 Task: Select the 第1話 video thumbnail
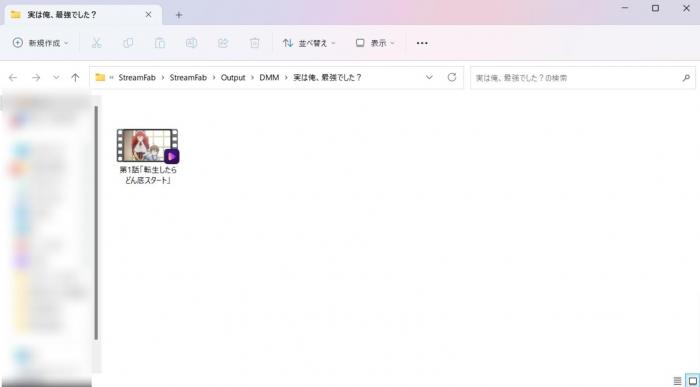point(148,146)
